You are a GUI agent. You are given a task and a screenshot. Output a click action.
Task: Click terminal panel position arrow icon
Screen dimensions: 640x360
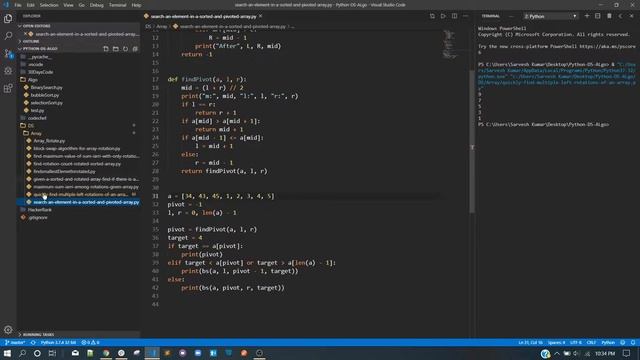[x=620, y=16]
